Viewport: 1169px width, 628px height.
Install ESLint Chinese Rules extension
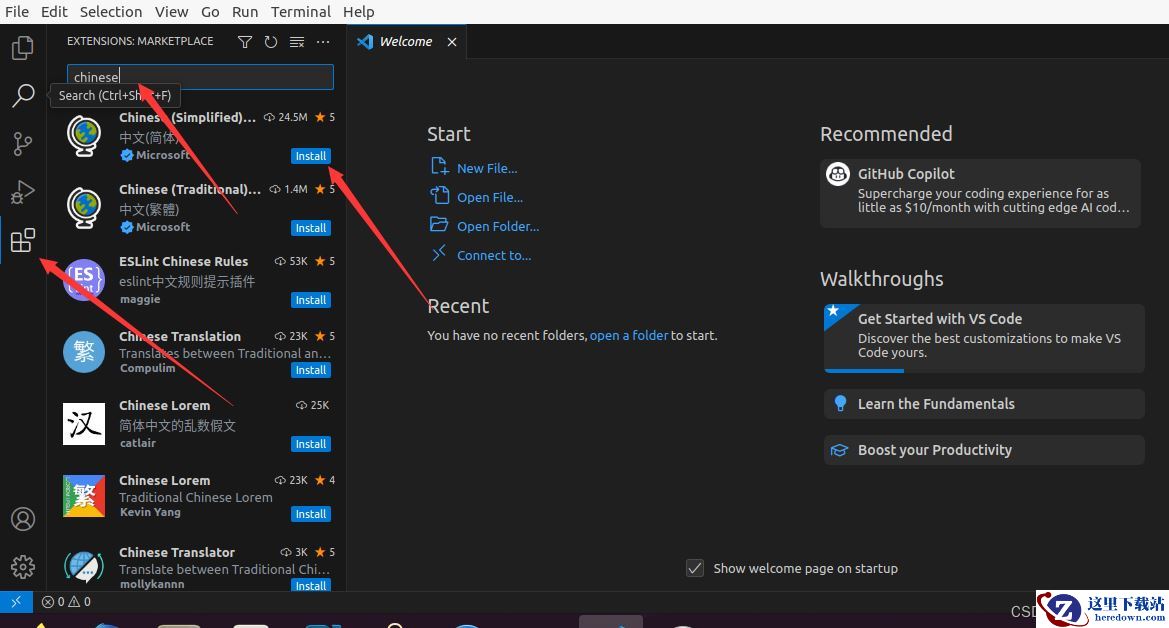(311, 300)
